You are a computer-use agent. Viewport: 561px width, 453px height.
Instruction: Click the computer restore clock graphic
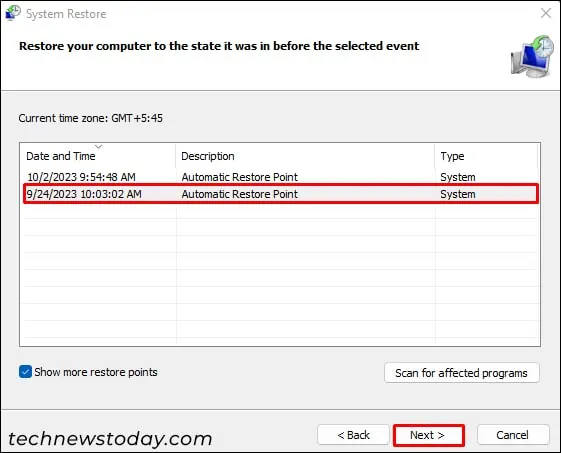tap(532, 56)
